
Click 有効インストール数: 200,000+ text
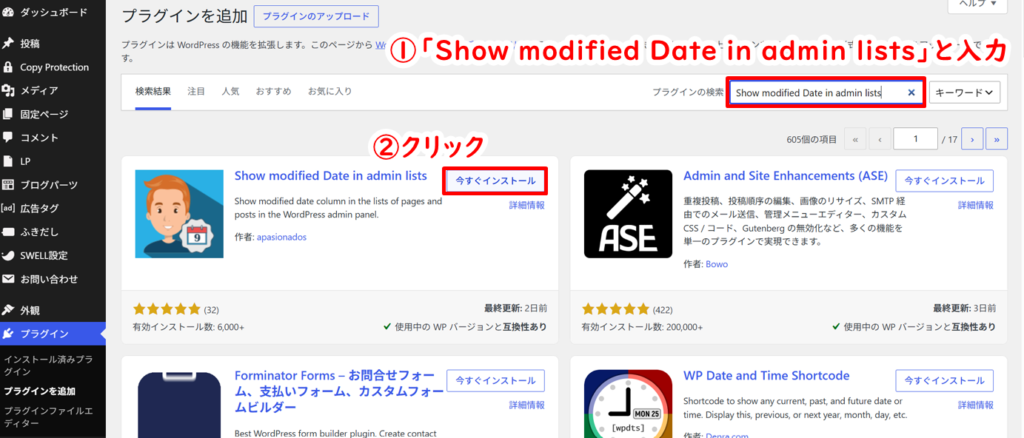point(643,327)
